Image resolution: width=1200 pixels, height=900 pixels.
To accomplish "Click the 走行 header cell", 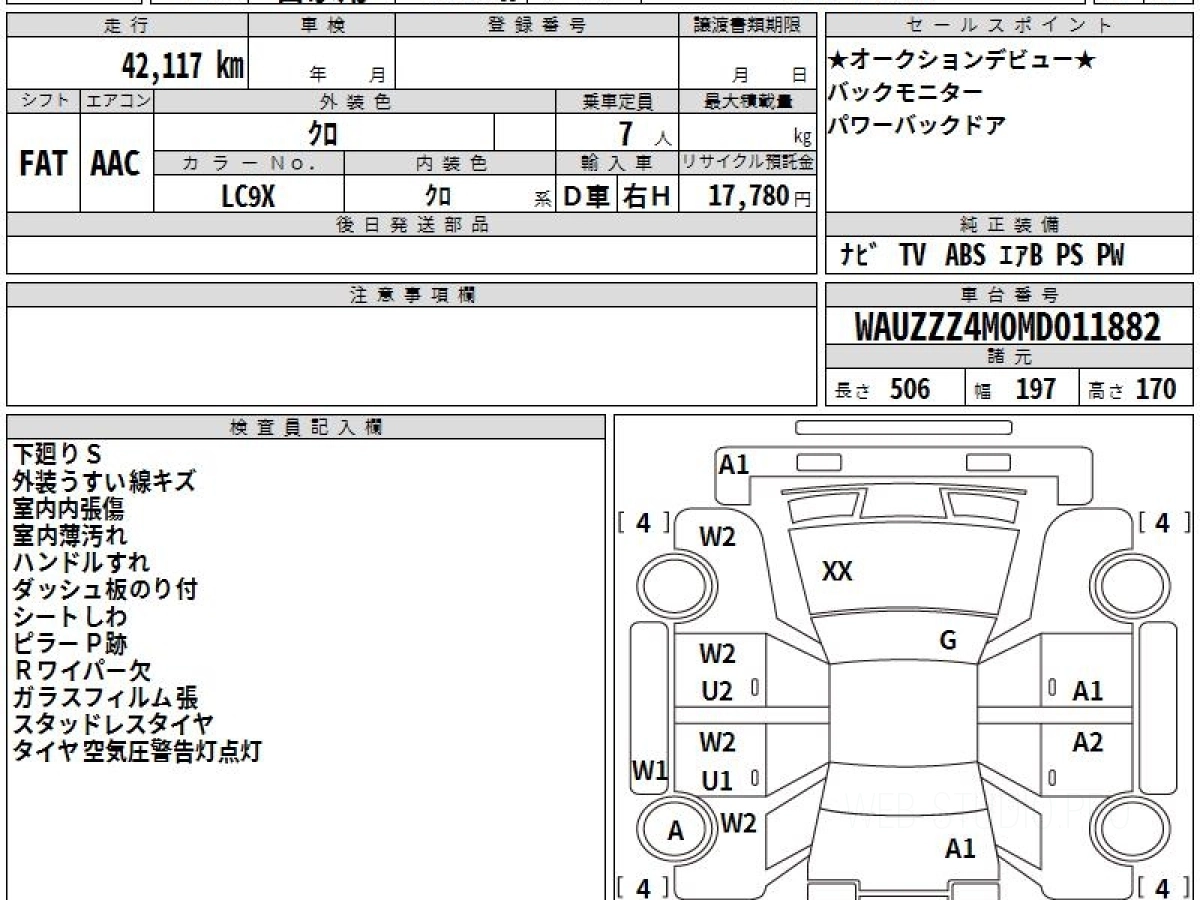I will [x=127, y=26].
